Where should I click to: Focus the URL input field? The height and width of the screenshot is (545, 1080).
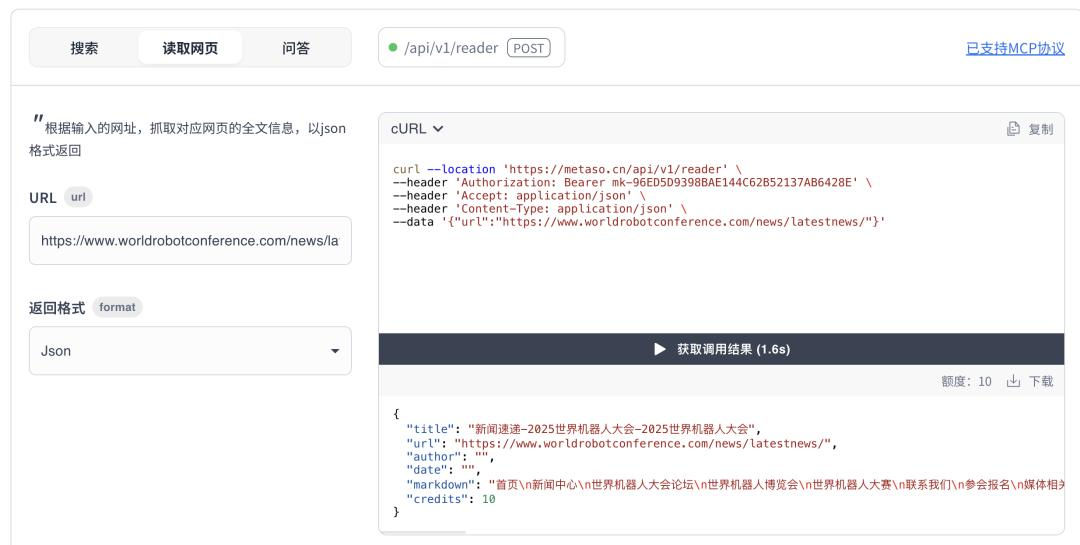coord(190,240)
